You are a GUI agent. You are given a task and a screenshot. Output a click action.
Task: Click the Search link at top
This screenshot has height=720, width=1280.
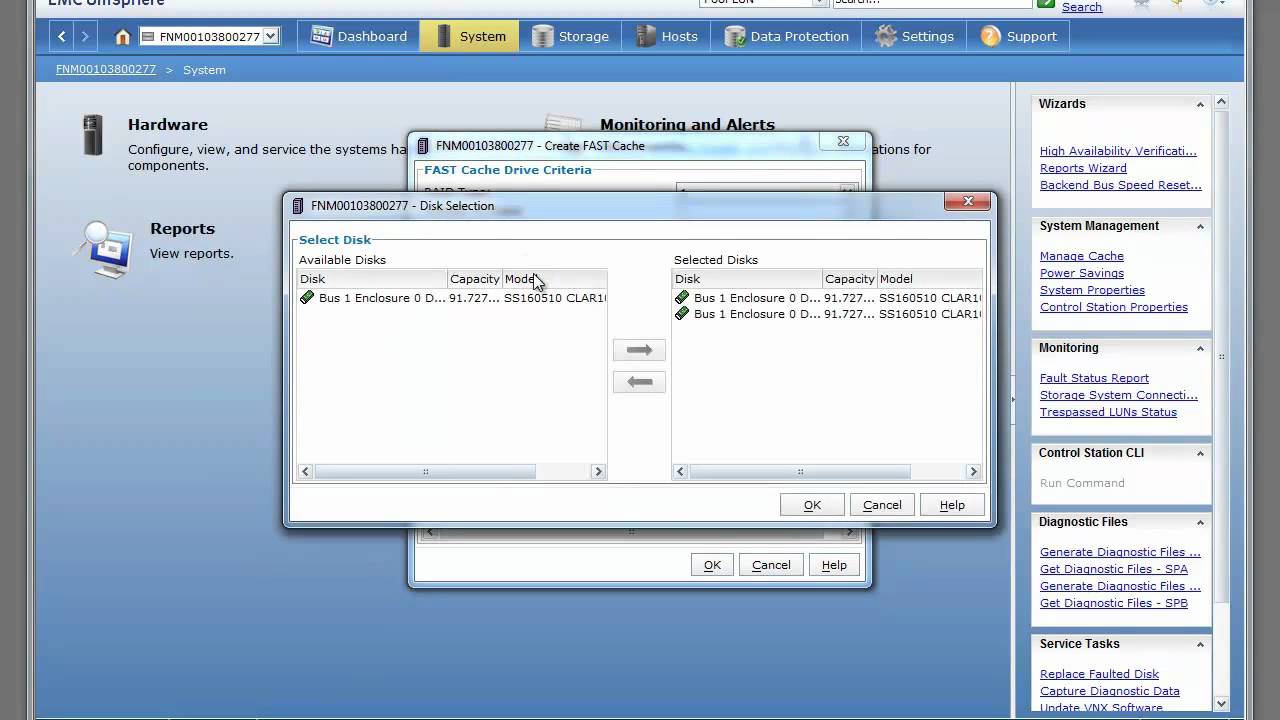point(1082,7)
